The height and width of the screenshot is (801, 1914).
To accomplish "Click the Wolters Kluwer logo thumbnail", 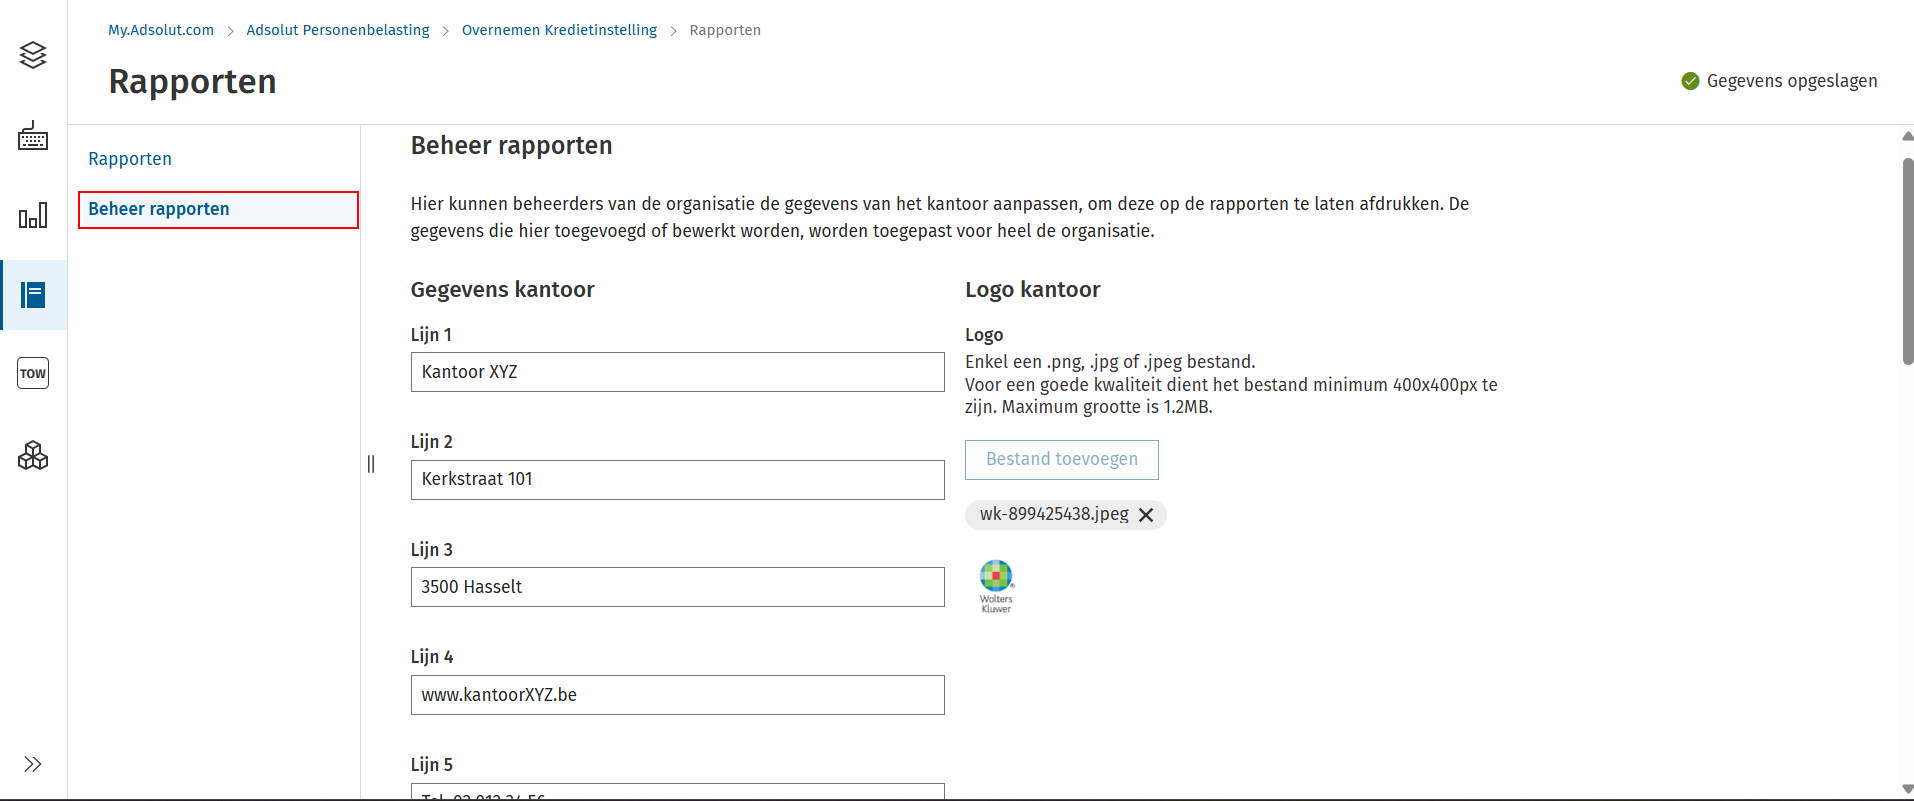I will [996, 586].
